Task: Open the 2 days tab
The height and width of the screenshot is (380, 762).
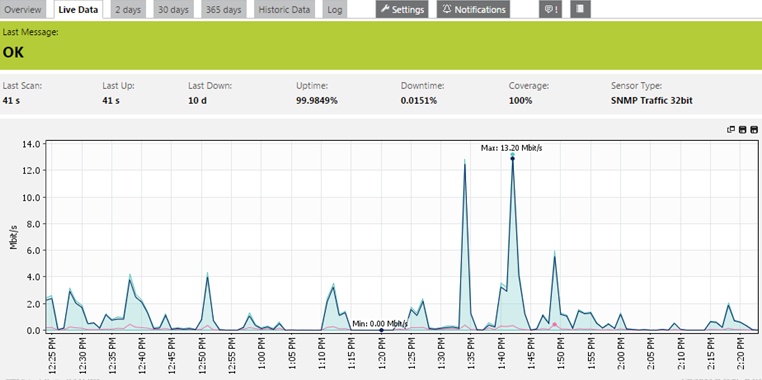Action: (x=128, y=9)
